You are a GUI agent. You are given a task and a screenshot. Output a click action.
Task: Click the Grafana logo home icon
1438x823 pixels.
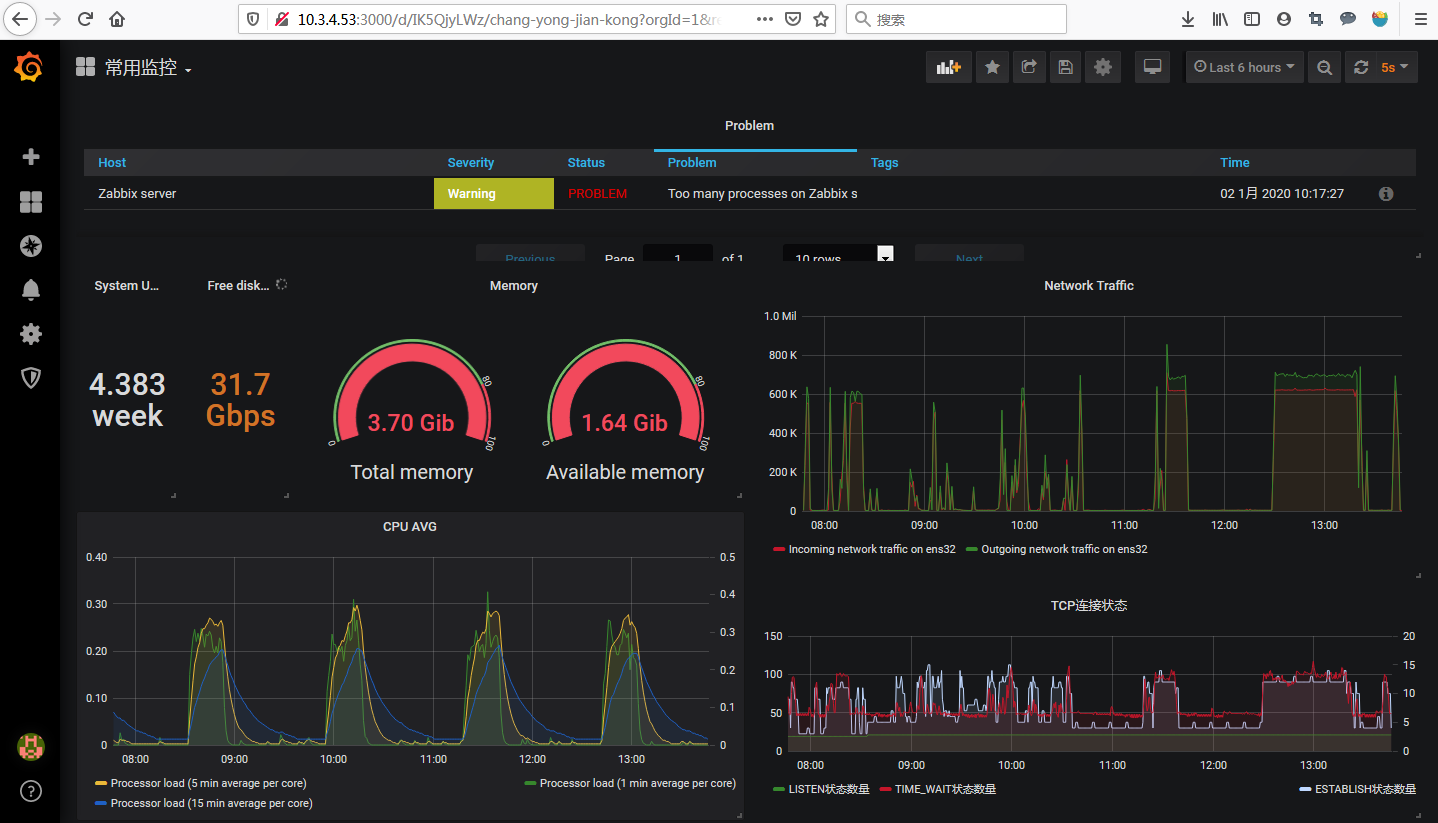click(x=29, y=68)
